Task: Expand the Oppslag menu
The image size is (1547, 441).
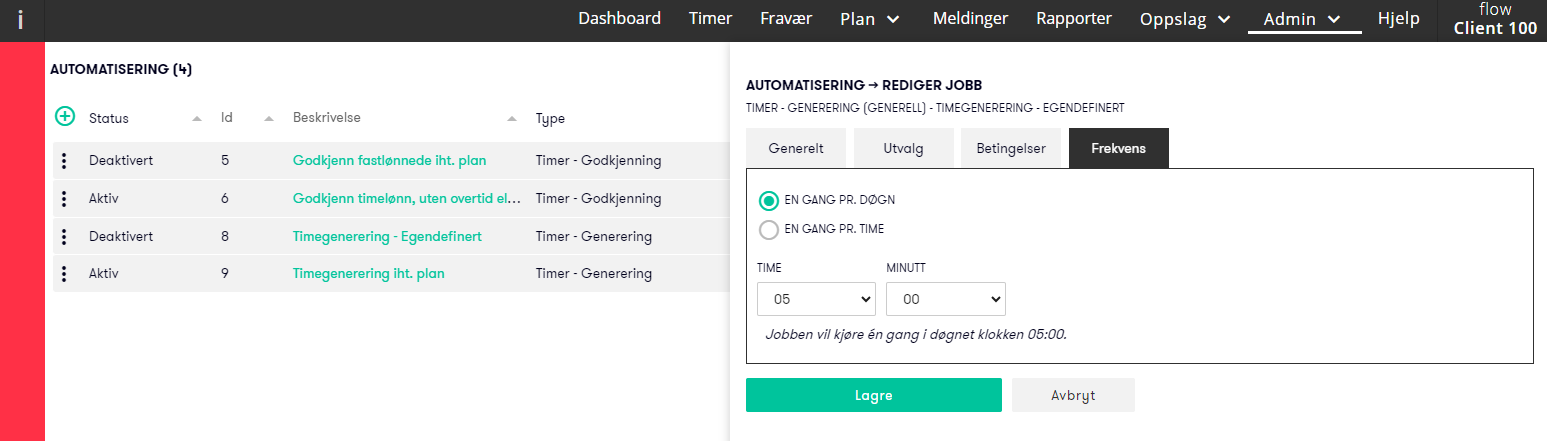Action: [x=1185, y=18]
